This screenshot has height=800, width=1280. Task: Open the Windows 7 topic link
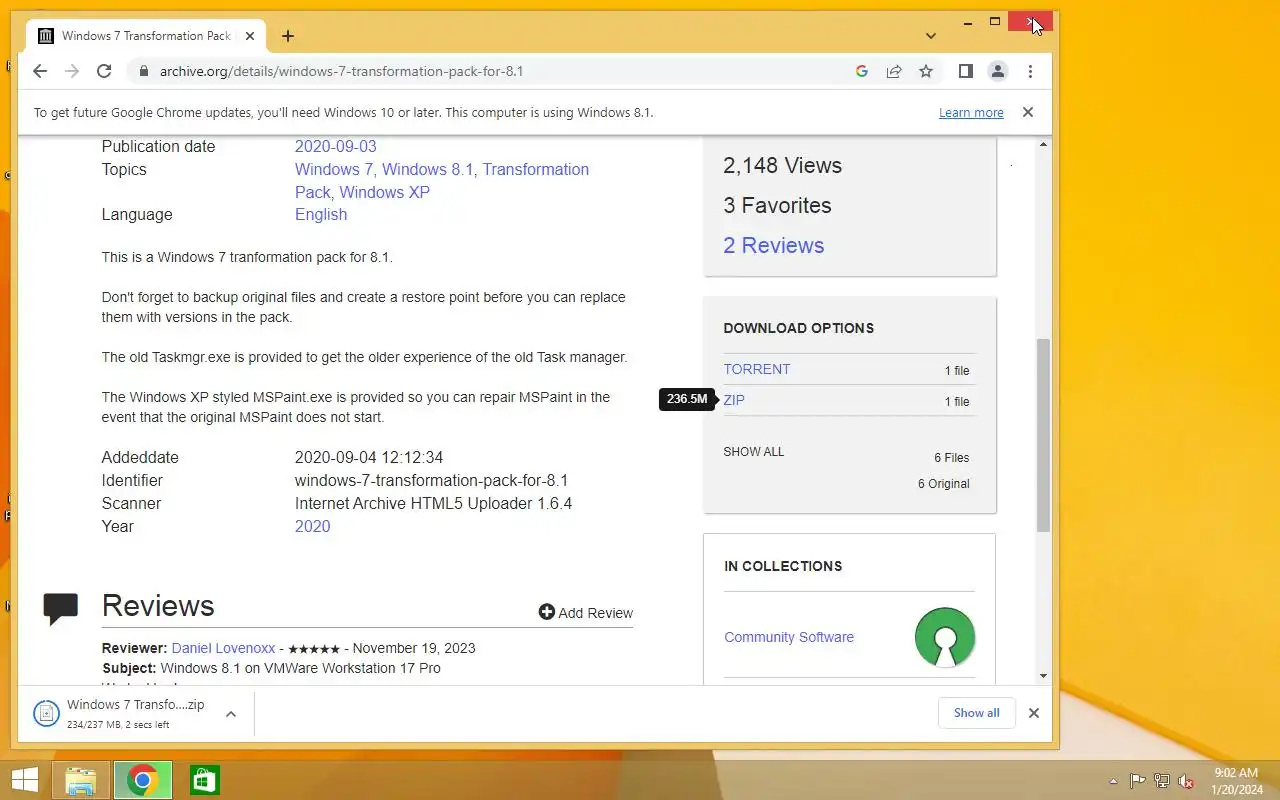tap(334, 169)
